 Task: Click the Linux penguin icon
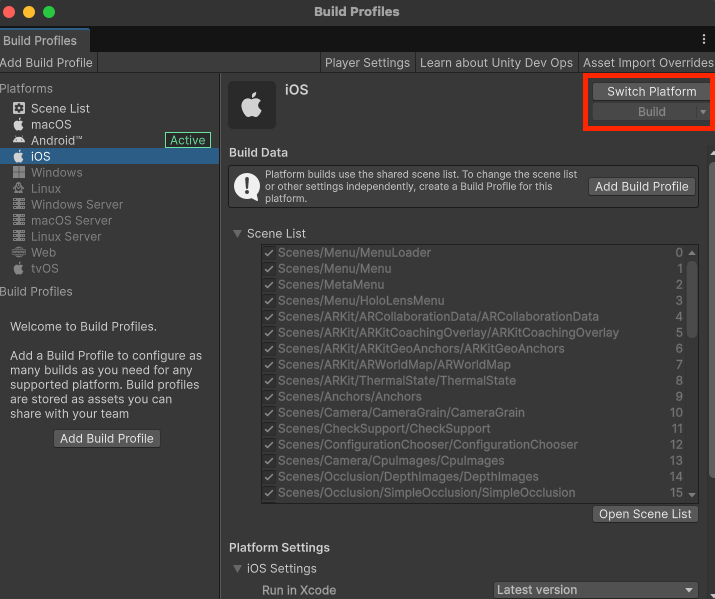19,188
